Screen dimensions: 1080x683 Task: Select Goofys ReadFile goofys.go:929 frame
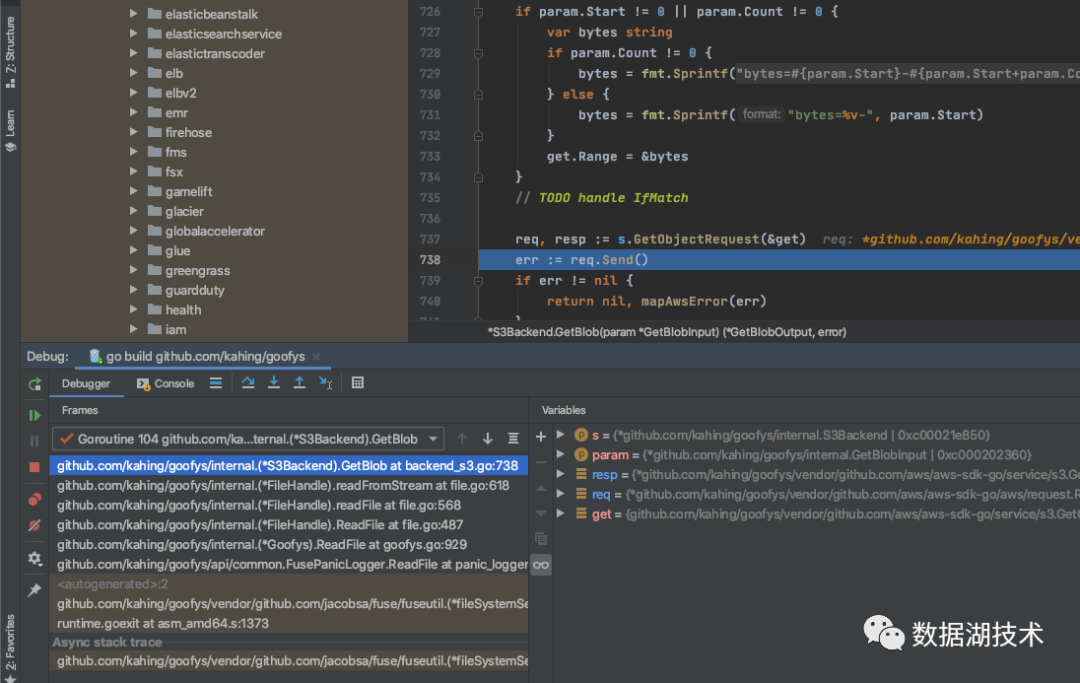pyautogui.click(x=289, y=545)
